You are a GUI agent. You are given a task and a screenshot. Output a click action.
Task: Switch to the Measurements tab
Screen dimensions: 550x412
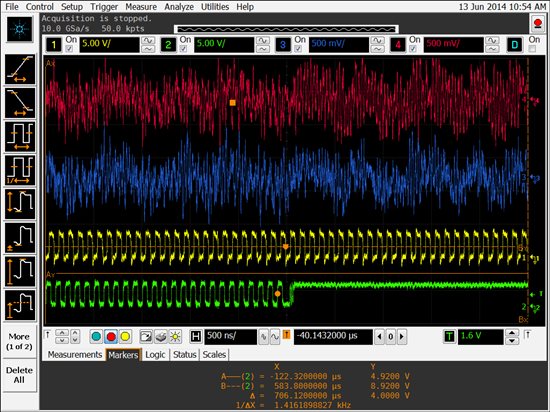click(75, 354)
